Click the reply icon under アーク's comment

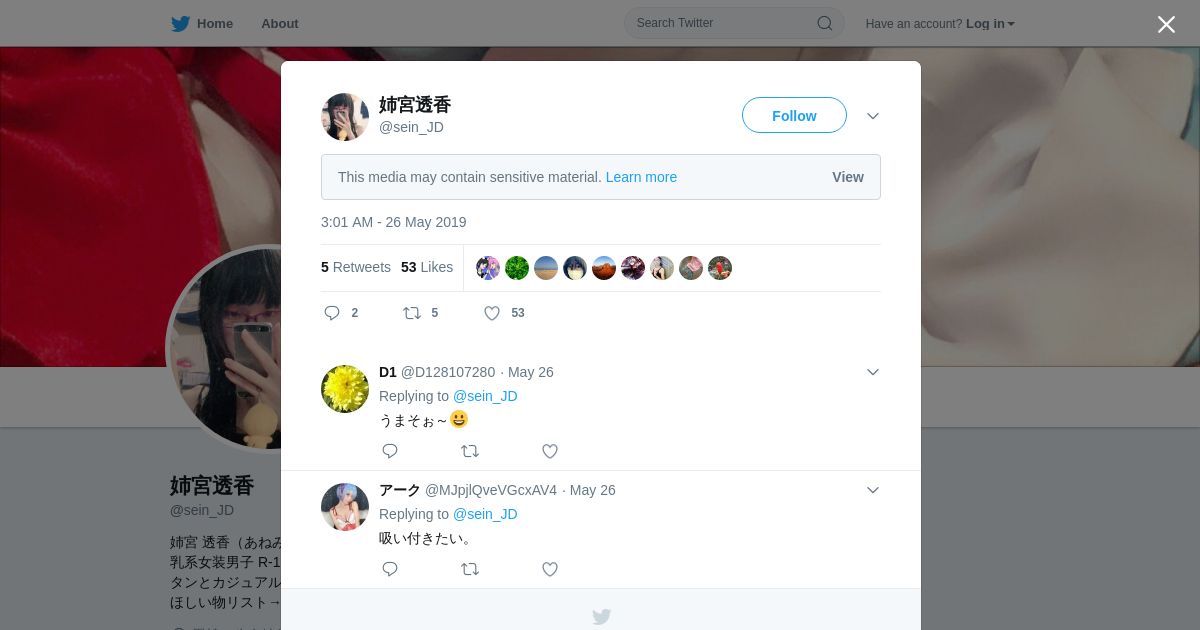pos(390,569)
